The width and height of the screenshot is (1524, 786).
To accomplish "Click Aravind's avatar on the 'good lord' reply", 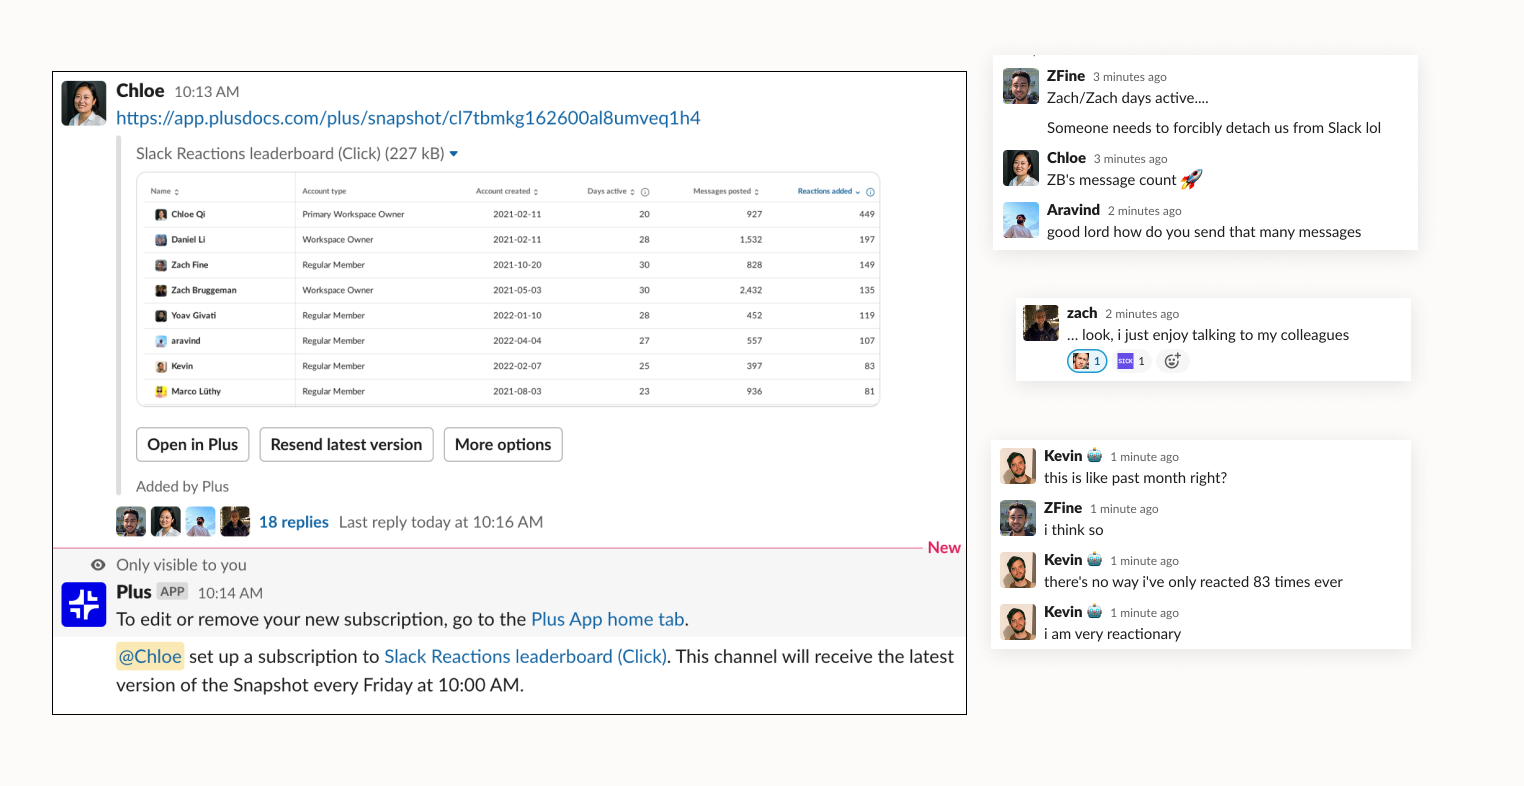I will tap(1021, 220).
